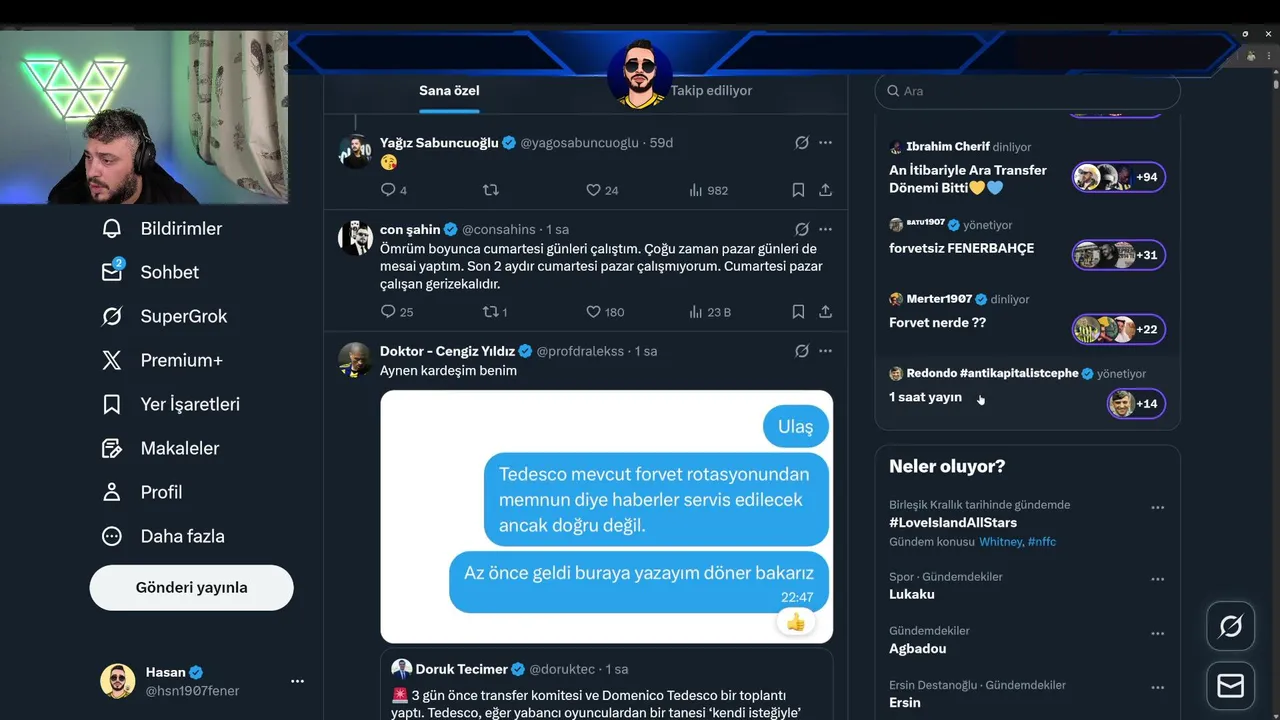The image size is (1280, 720).
Task: Like con şahin's tweet
Action: click(593, 312)
